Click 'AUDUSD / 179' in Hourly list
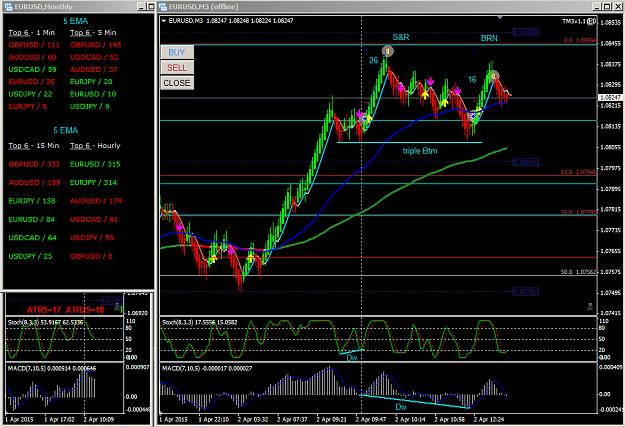 coord(96,201)
